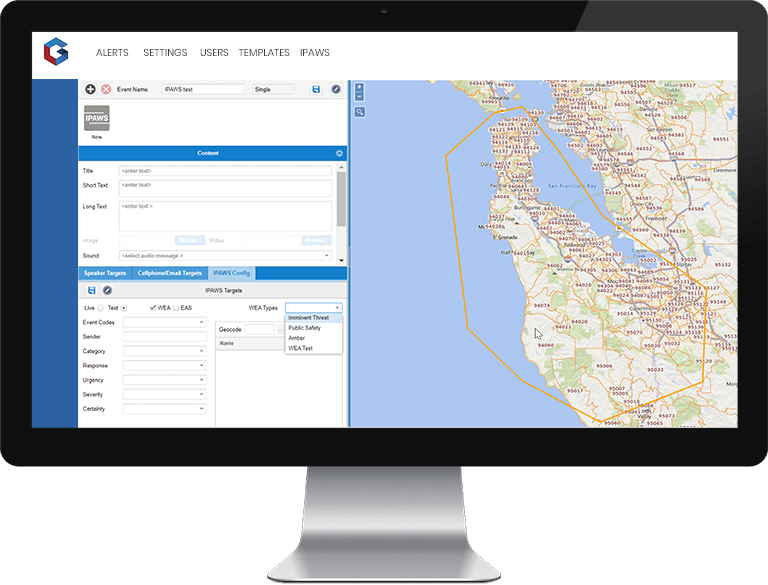Click the Content panel scrollbar thumb

pos(341,199)
